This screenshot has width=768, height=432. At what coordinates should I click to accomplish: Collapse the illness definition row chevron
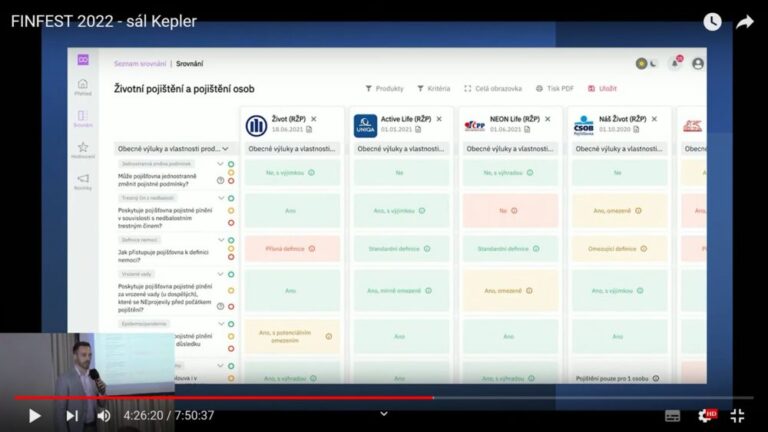pos(221,240)
